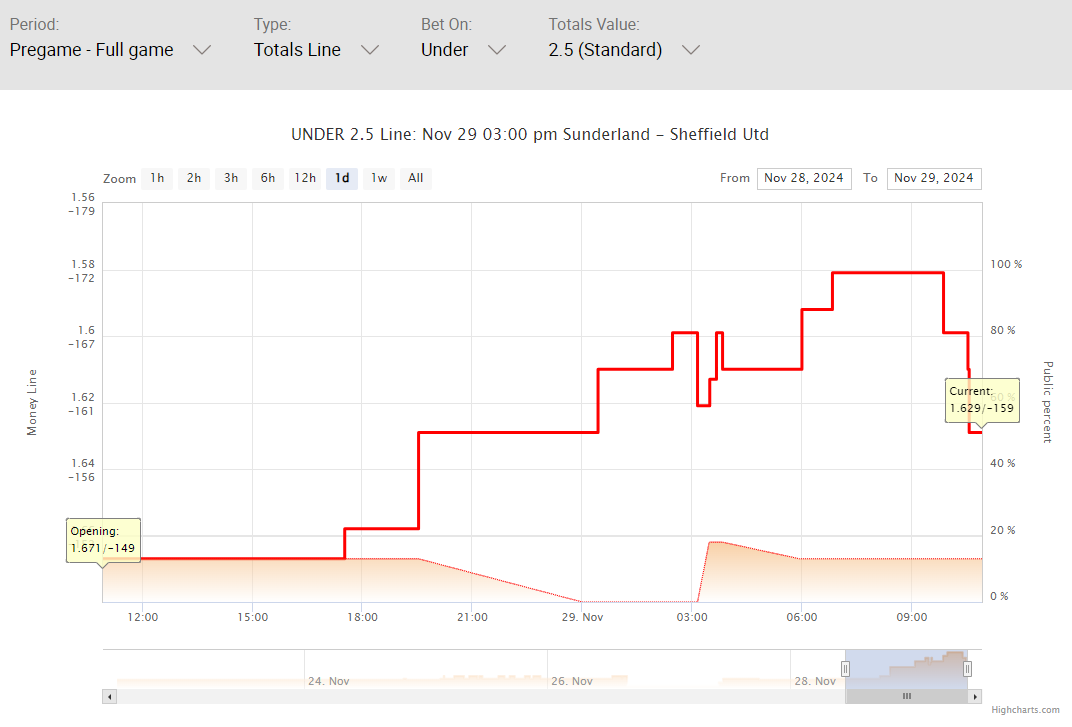The image size is (1072, 727).
Task: Set chart zoom to 1w
Action: [x=379, y=179]
